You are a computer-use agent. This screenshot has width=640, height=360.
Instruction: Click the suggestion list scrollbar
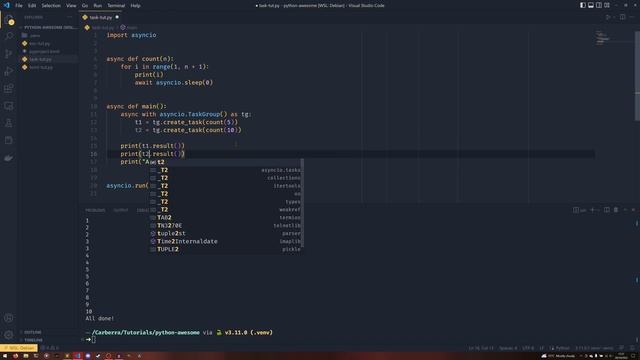[x=302, y=203]
